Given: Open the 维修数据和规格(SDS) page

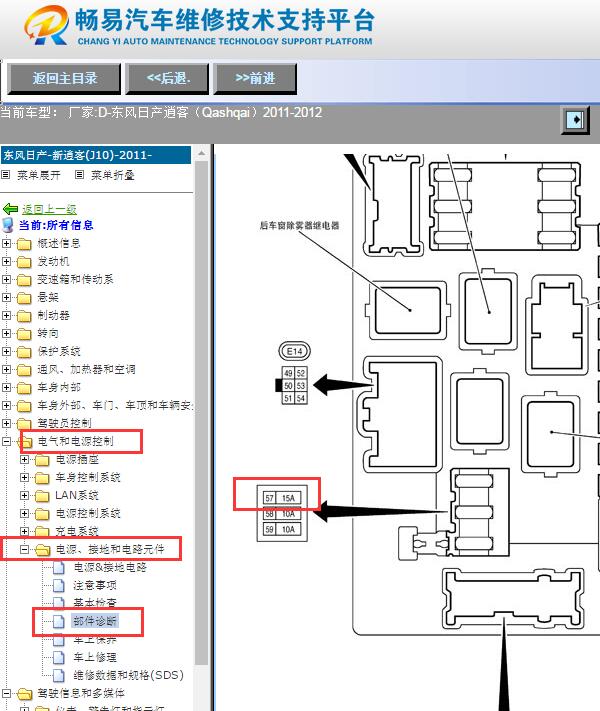Looking at the screenshot, I should tap(129, 675).
